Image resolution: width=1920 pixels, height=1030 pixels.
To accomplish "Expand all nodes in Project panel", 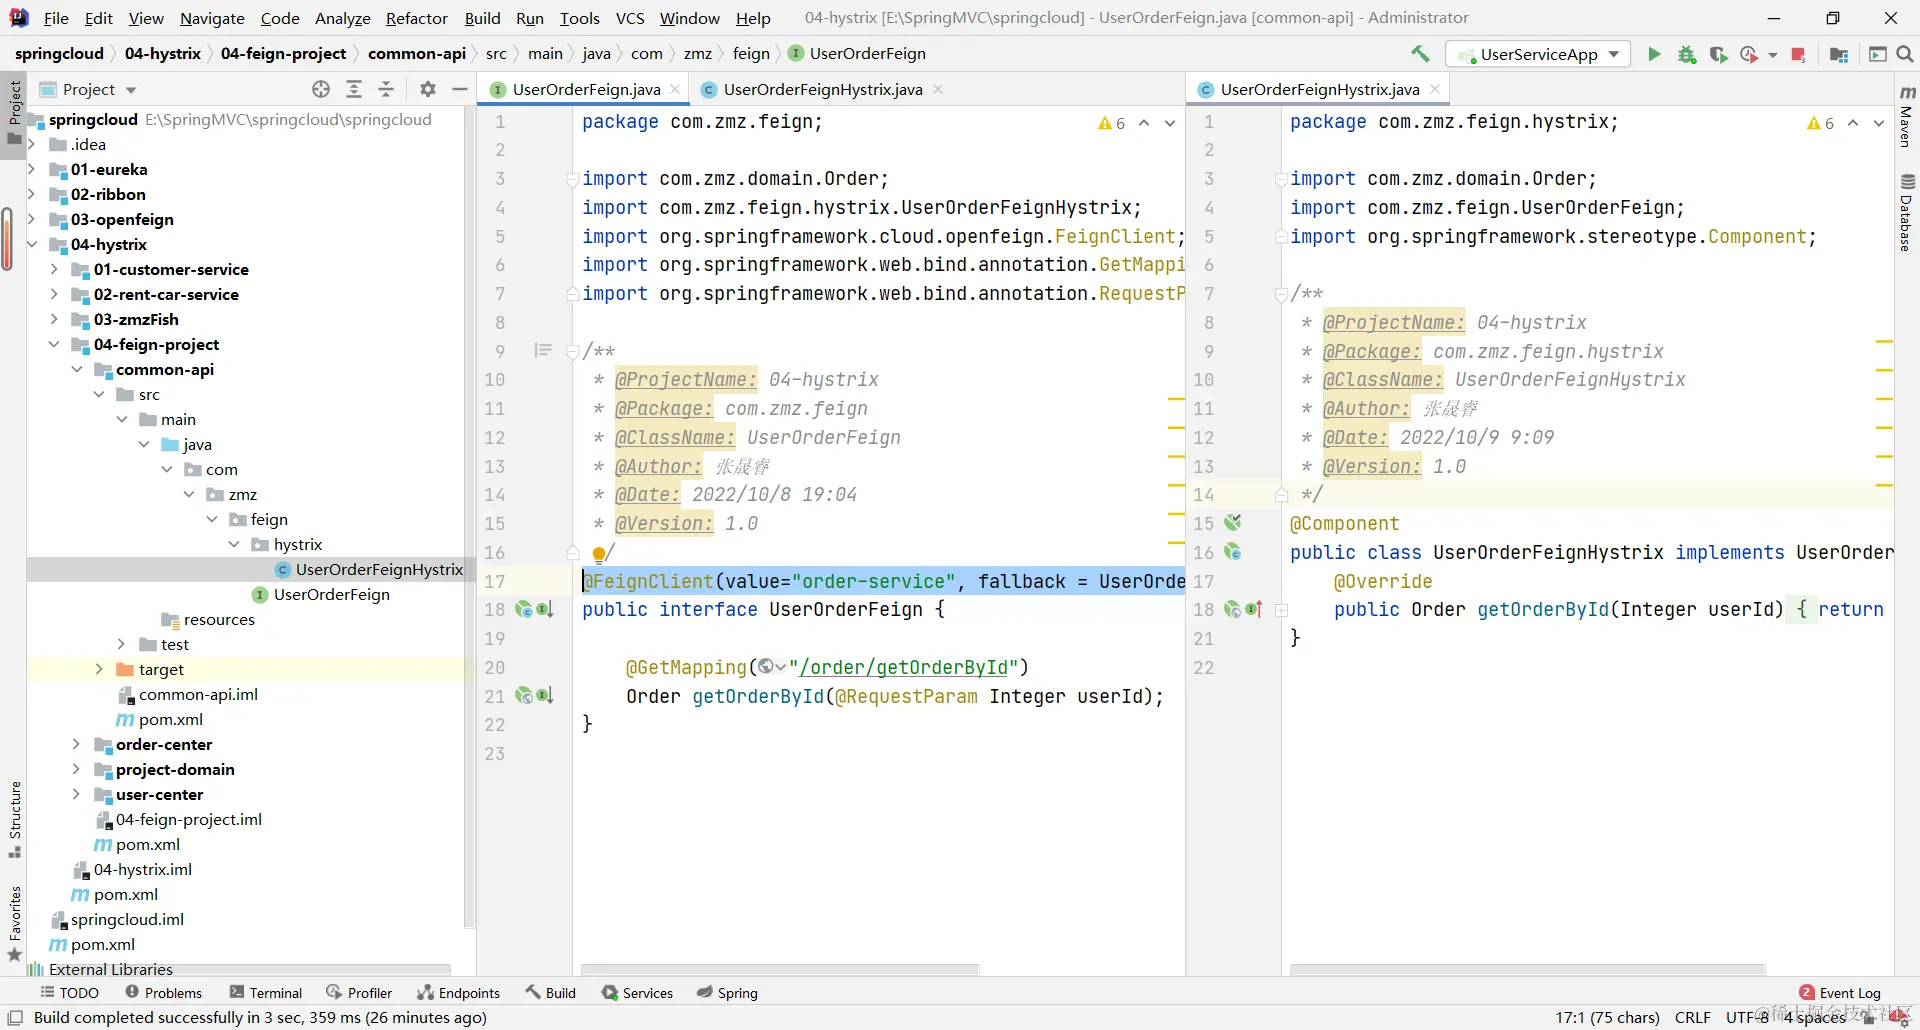I will pyautogui.click(x=354, y=89).
